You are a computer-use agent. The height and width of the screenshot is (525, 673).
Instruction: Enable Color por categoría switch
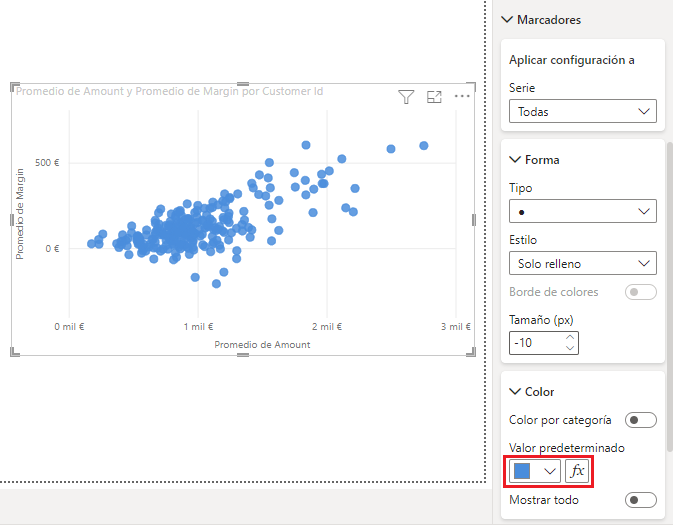click(x=641, y=420)
